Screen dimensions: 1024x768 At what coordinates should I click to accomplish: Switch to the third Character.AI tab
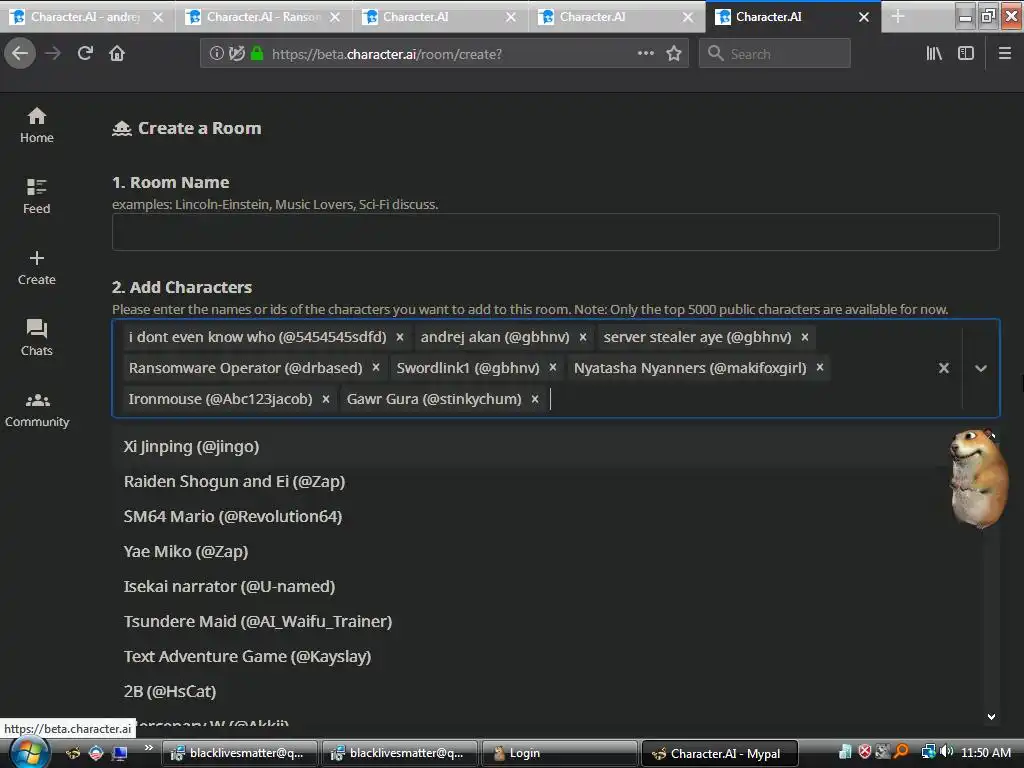pyautogui.click(x=440, y=16)
